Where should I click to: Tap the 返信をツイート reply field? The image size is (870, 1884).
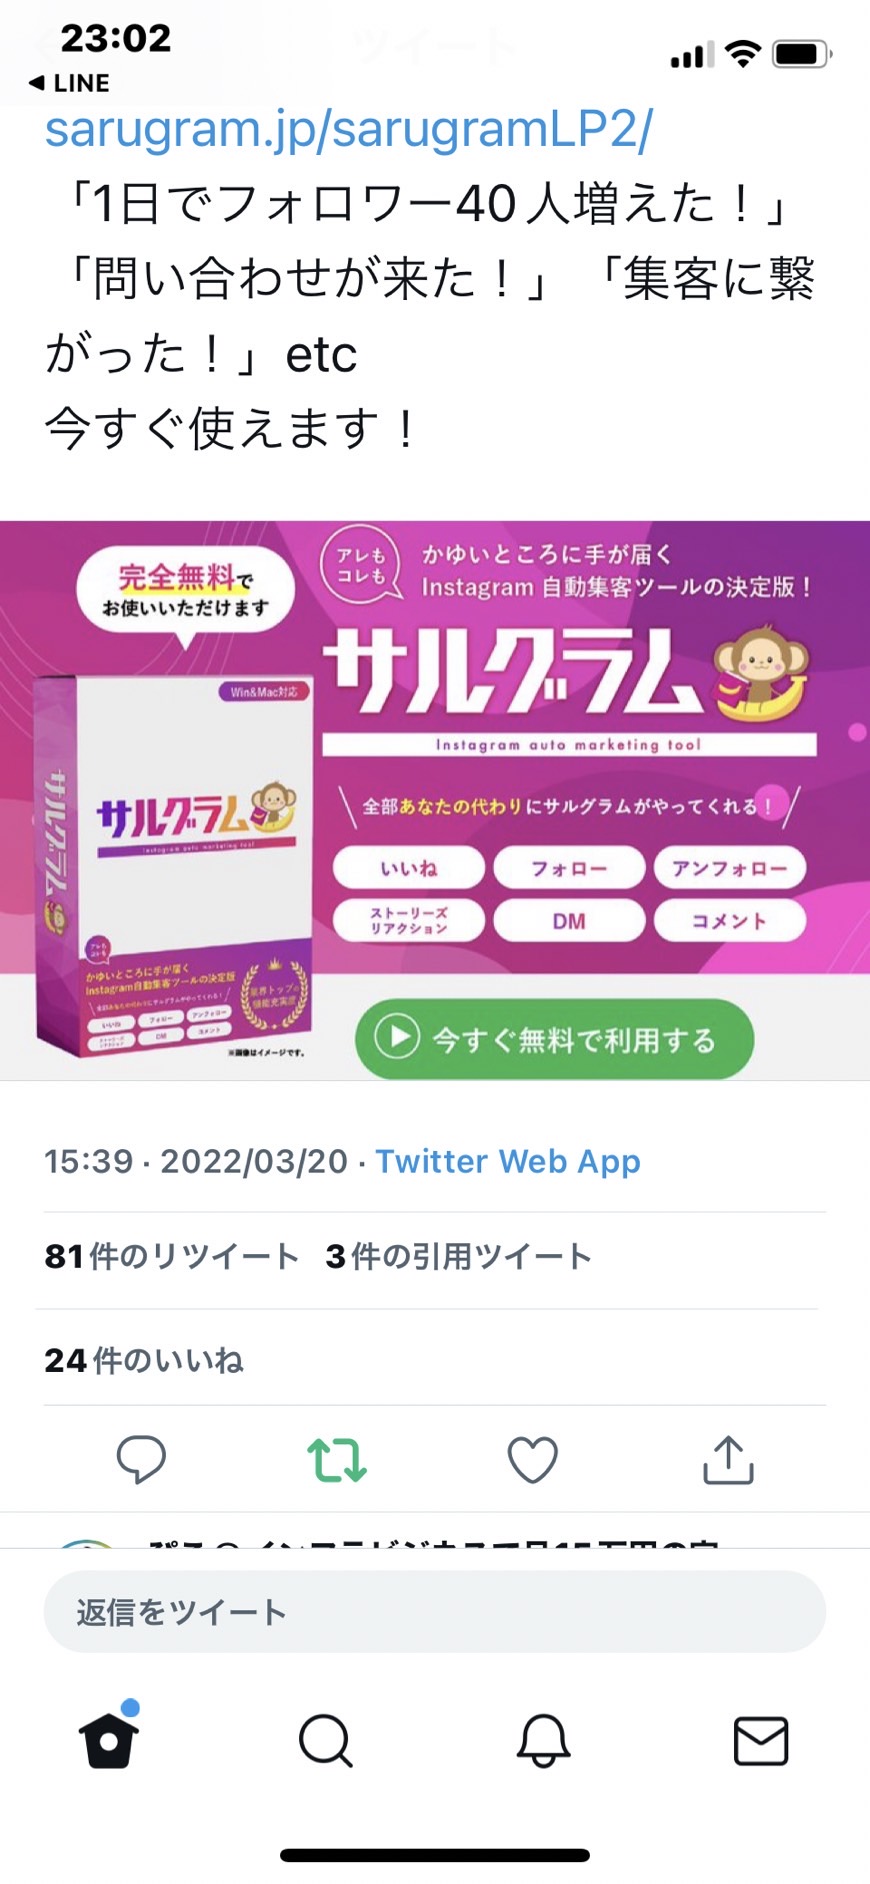435,1611
